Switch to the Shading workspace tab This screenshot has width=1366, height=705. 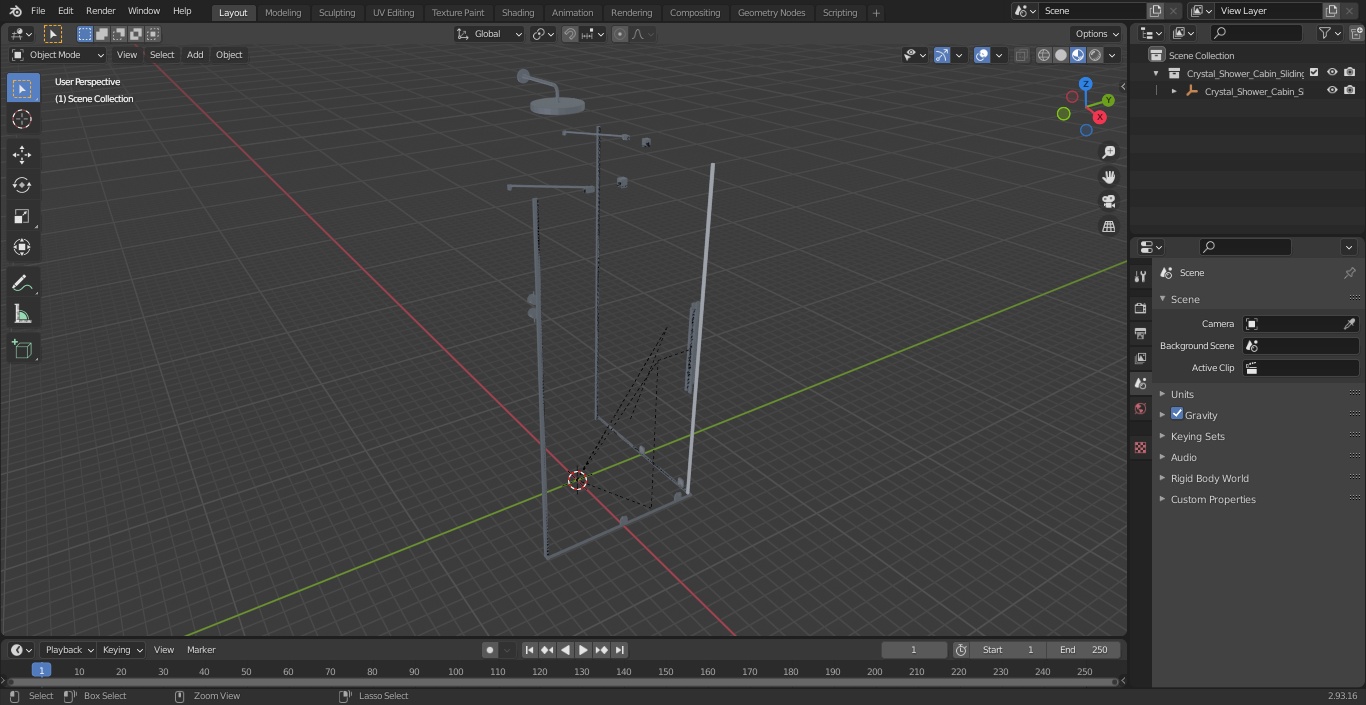pyautogui.click(x=517, y=12)
